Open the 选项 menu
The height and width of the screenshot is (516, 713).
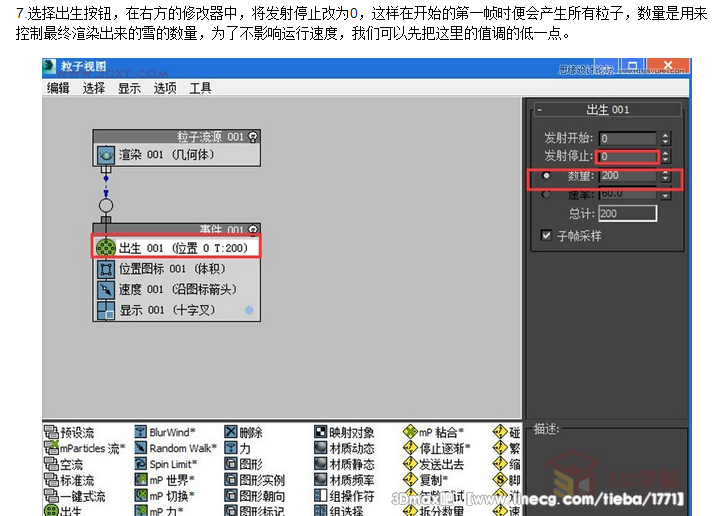pyautogui.click(x=165, y=88)
